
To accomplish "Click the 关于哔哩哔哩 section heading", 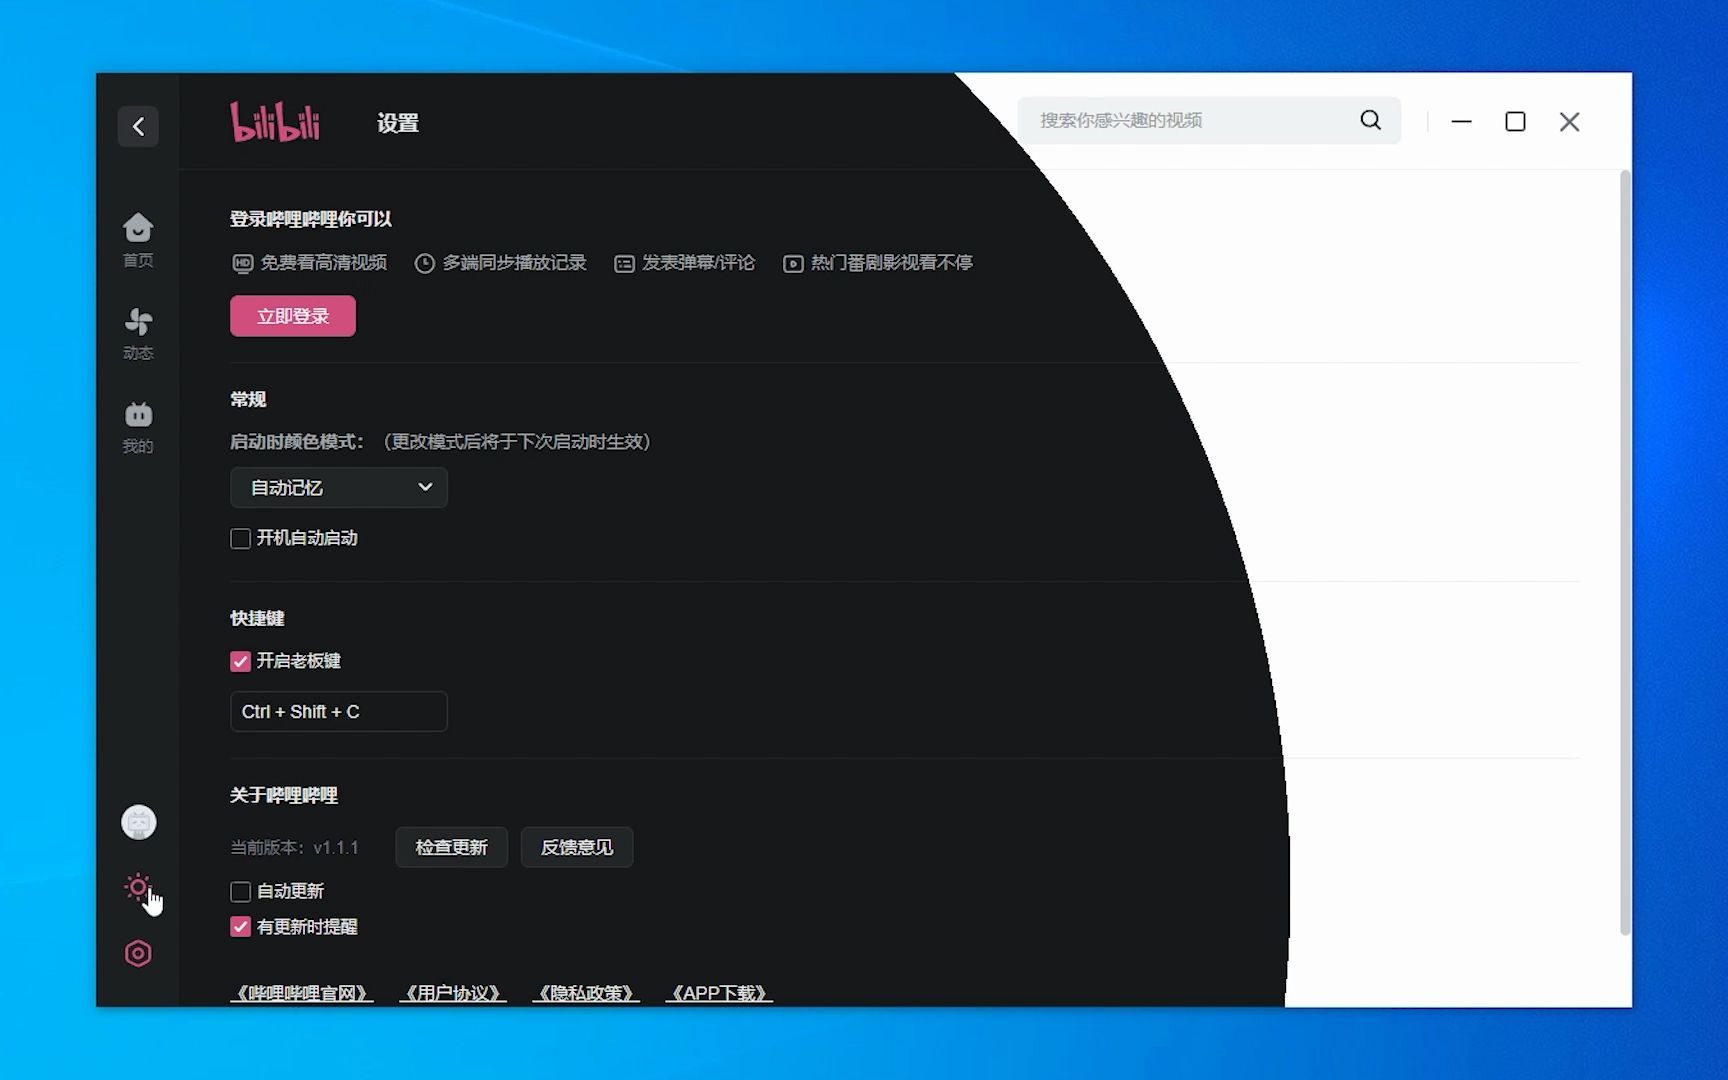I will click(284, 795).
